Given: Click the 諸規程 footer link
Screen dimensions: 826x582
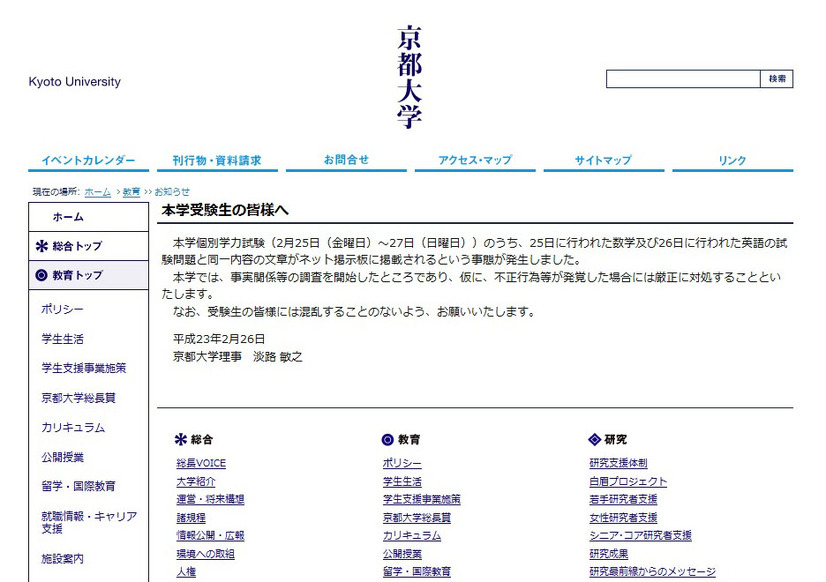Looking at the screenshot, I should point(191,518).
